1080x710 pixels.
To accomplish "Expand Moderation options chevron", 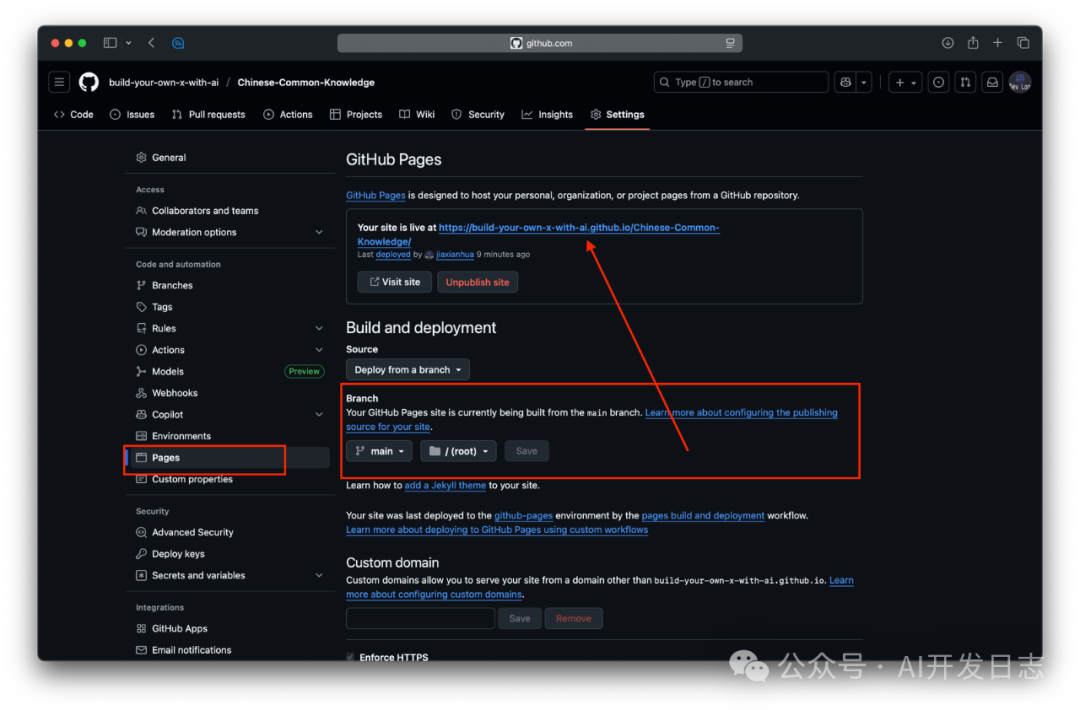I will click(319, 233).
